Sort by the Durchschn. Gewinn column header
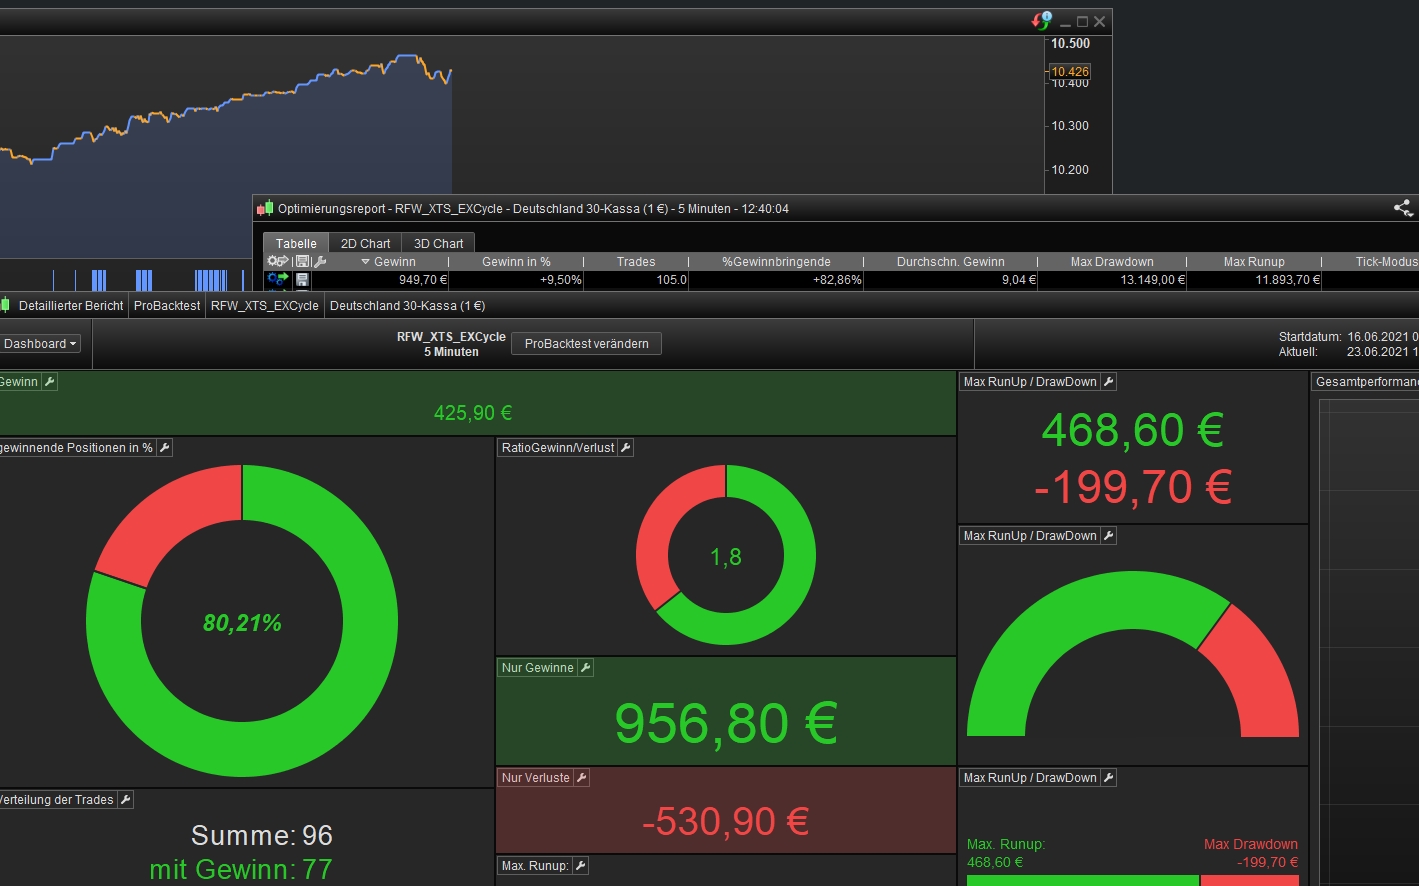 point(950,262)
